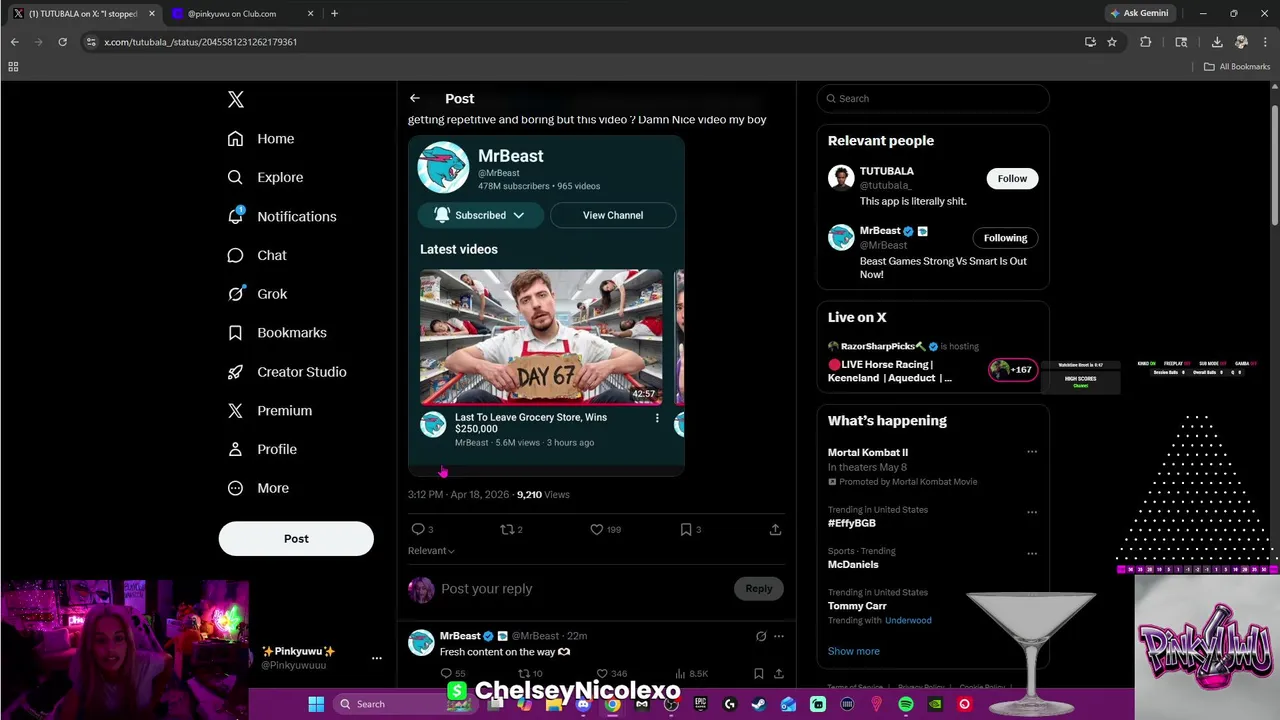1280x720 pixels.
Task: Like MrBeast's reply with 346 likes
Action: tap(602, 674)
